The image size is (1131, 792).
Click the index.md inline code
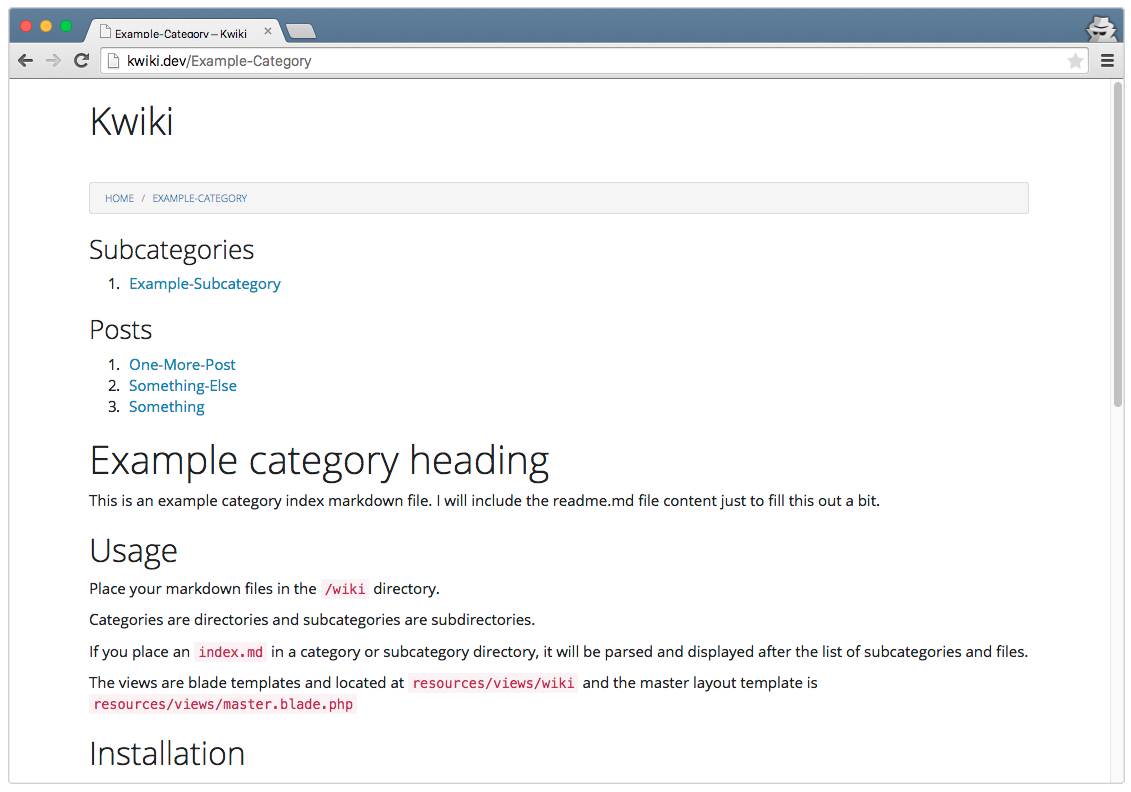231,652
